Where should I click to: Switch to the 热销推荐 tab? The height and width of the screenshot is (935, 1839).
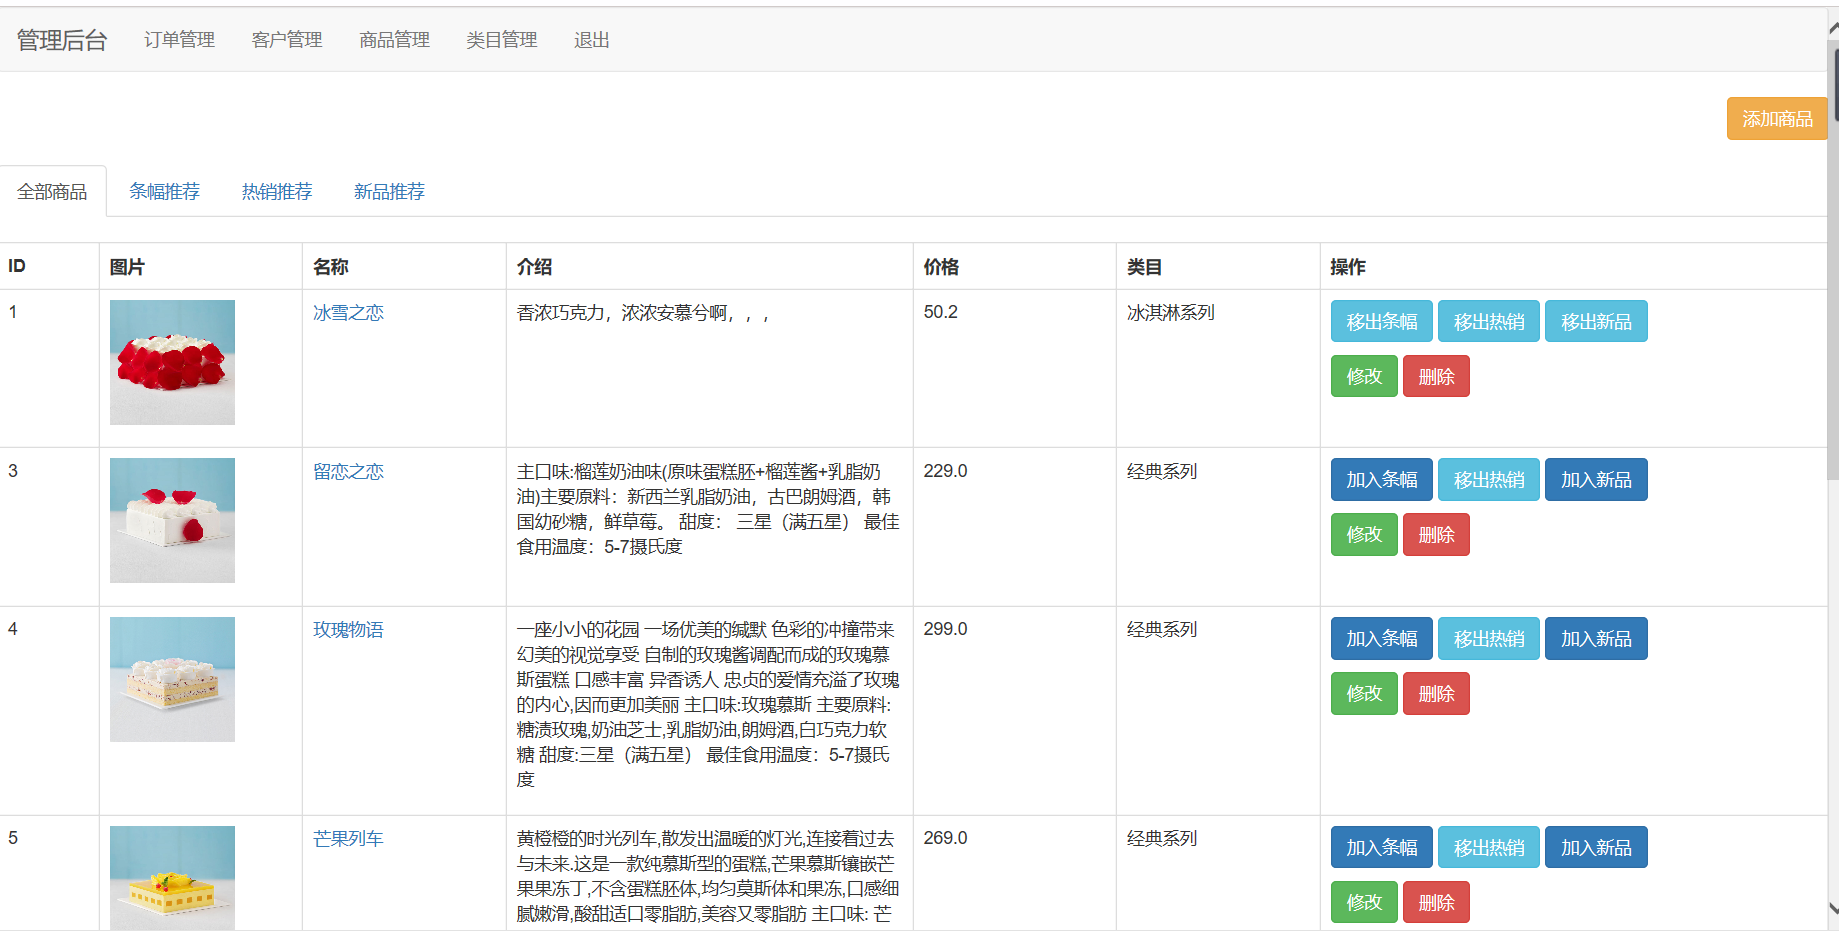(277, 191)
